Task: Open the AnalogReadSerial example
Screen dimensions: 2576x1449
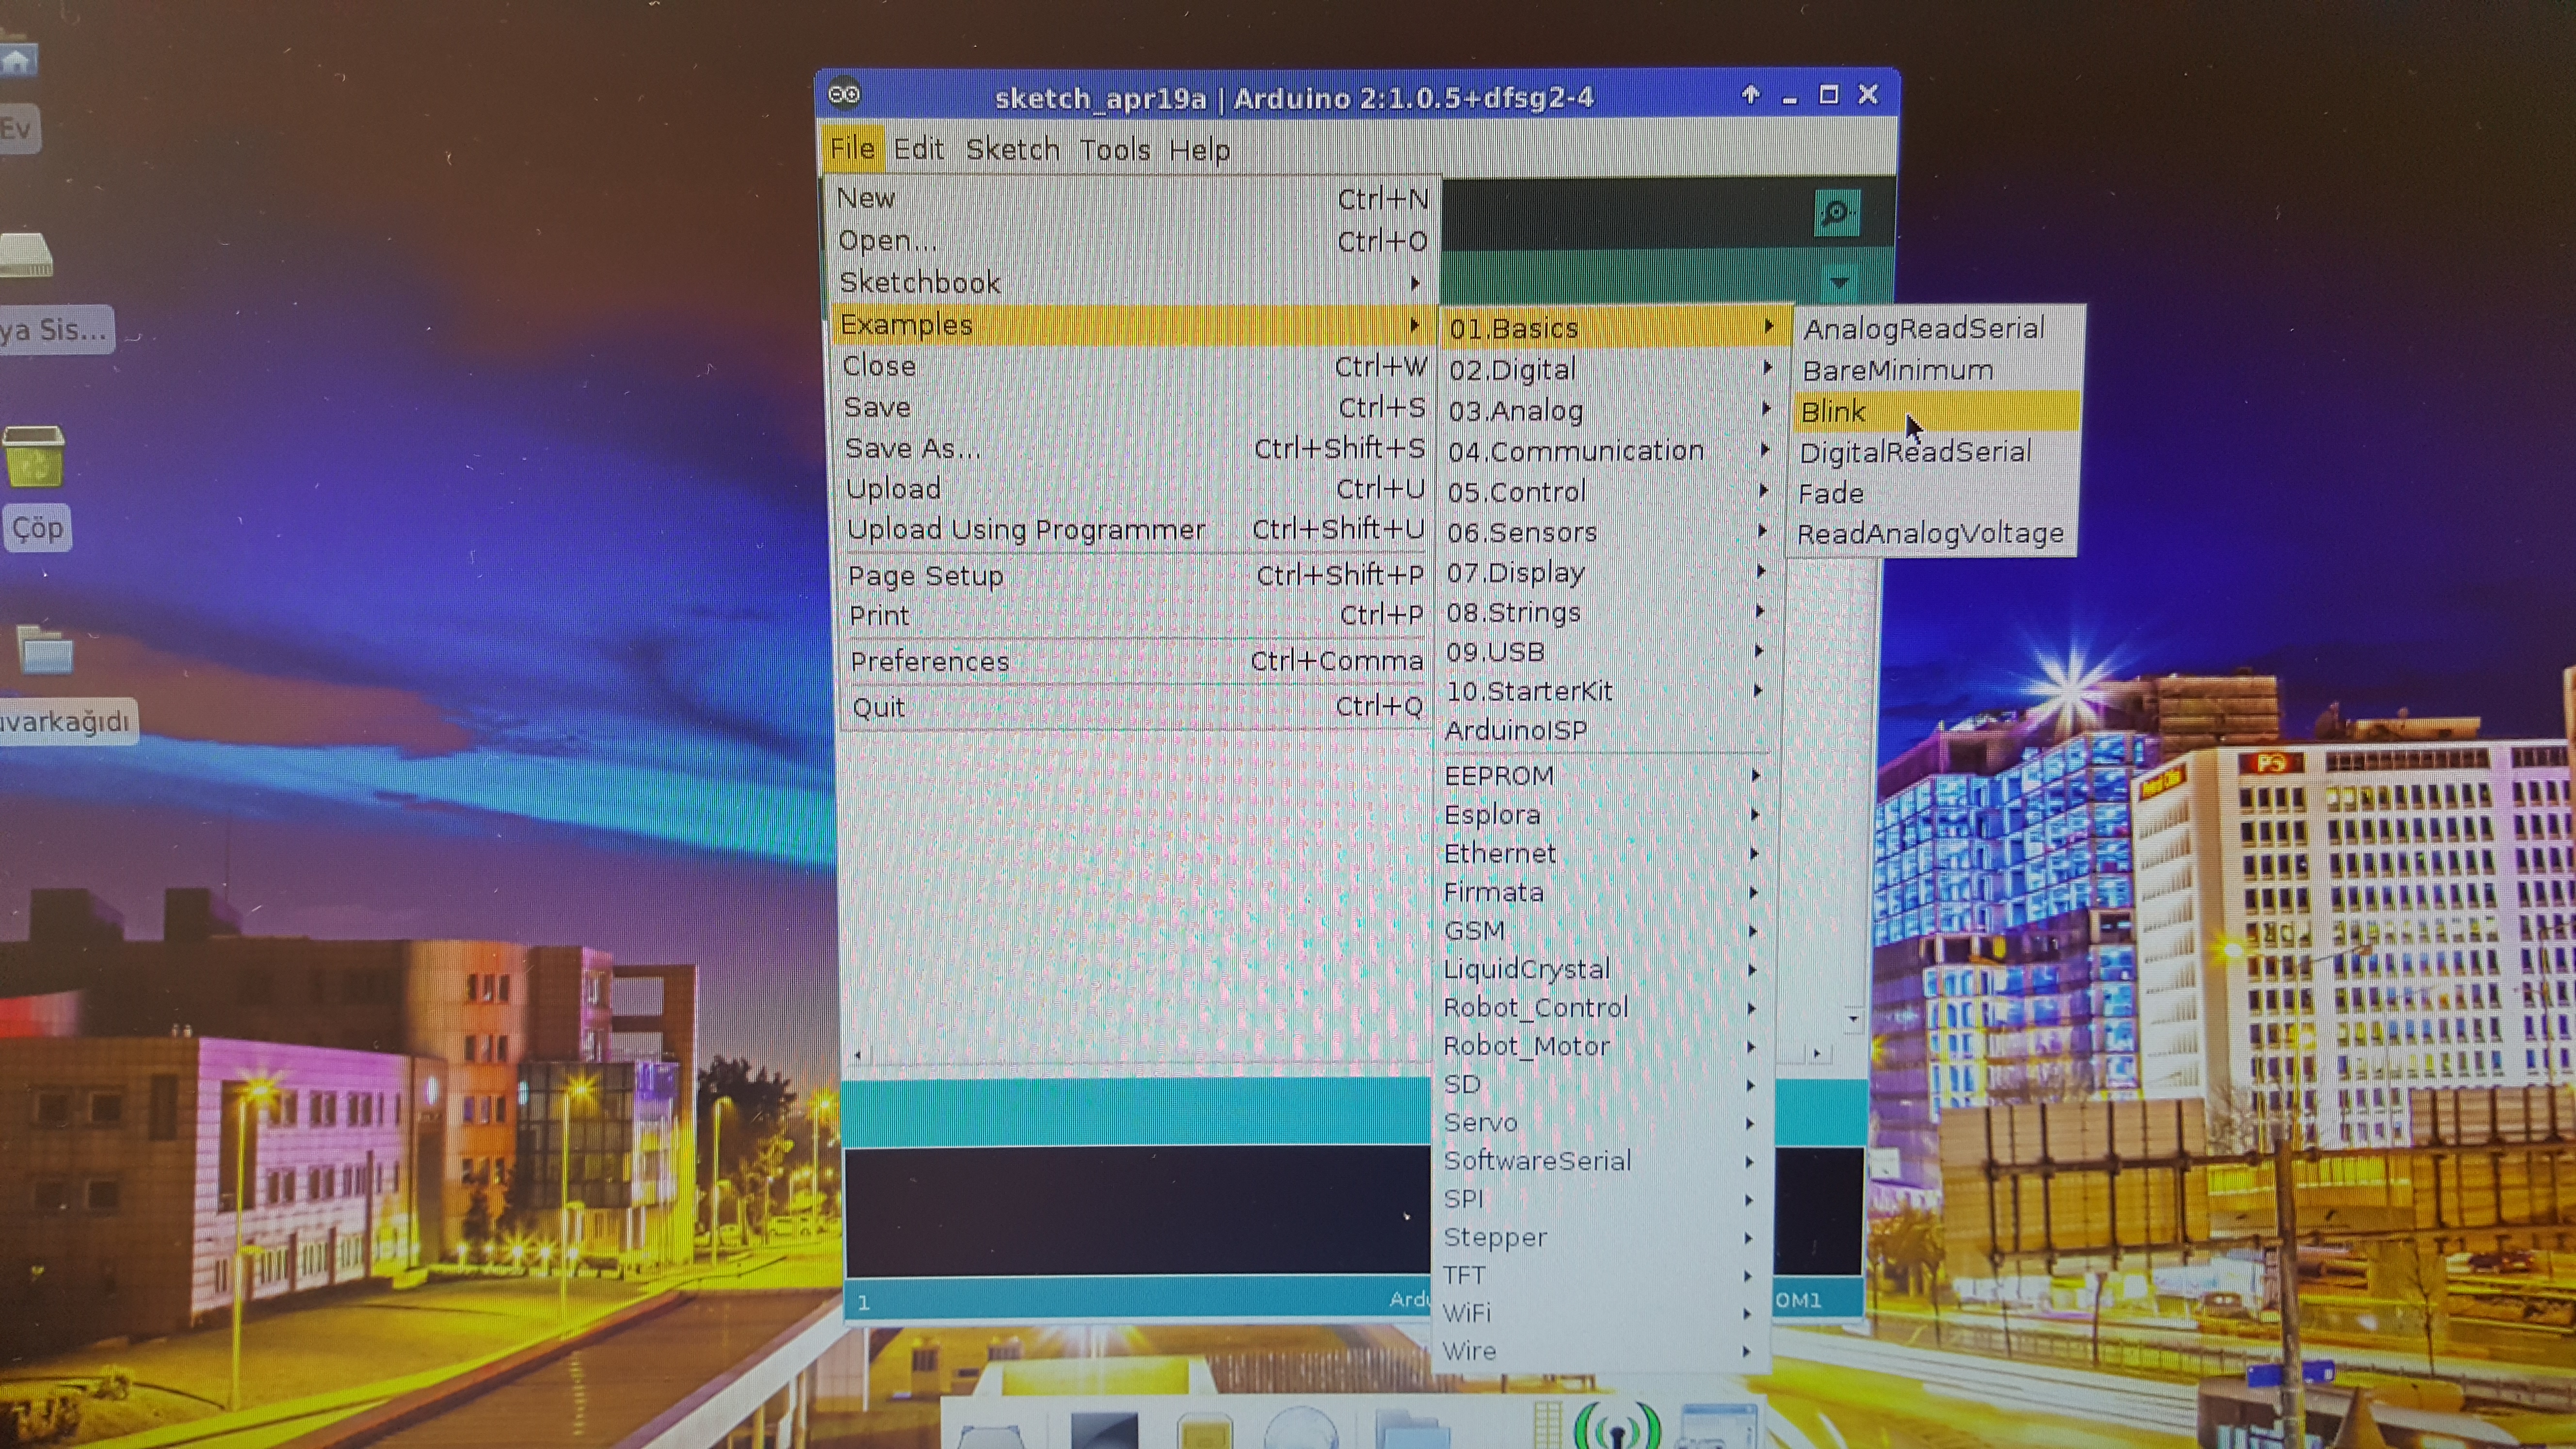Action: [1938, 328]
